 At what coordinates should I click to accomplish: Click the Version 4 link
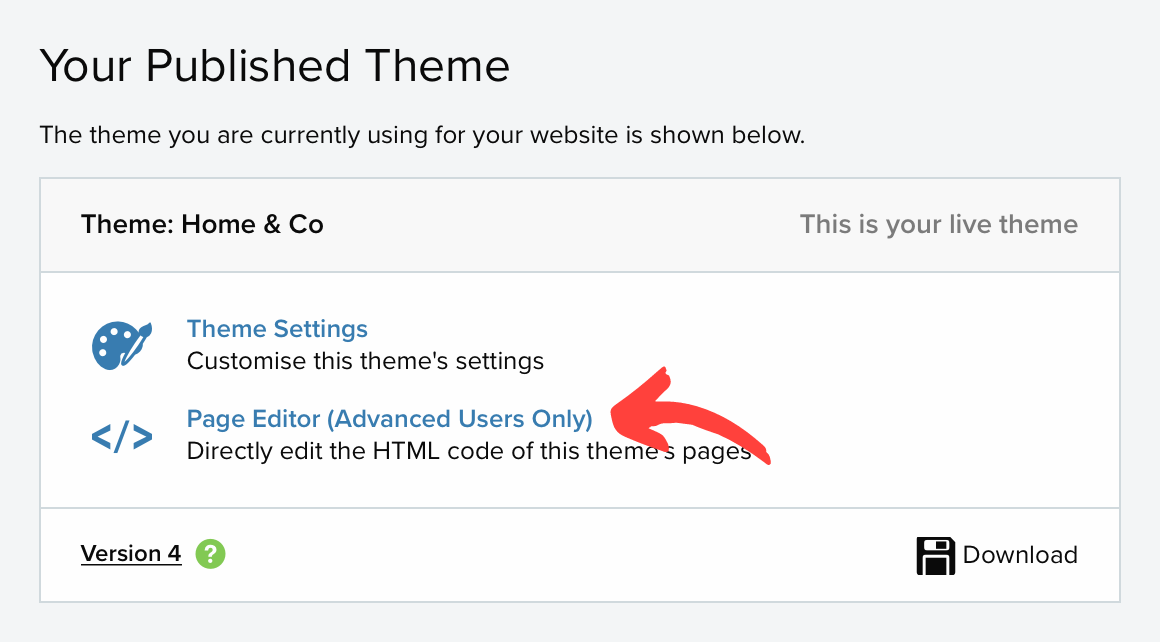tap(131, 553)
